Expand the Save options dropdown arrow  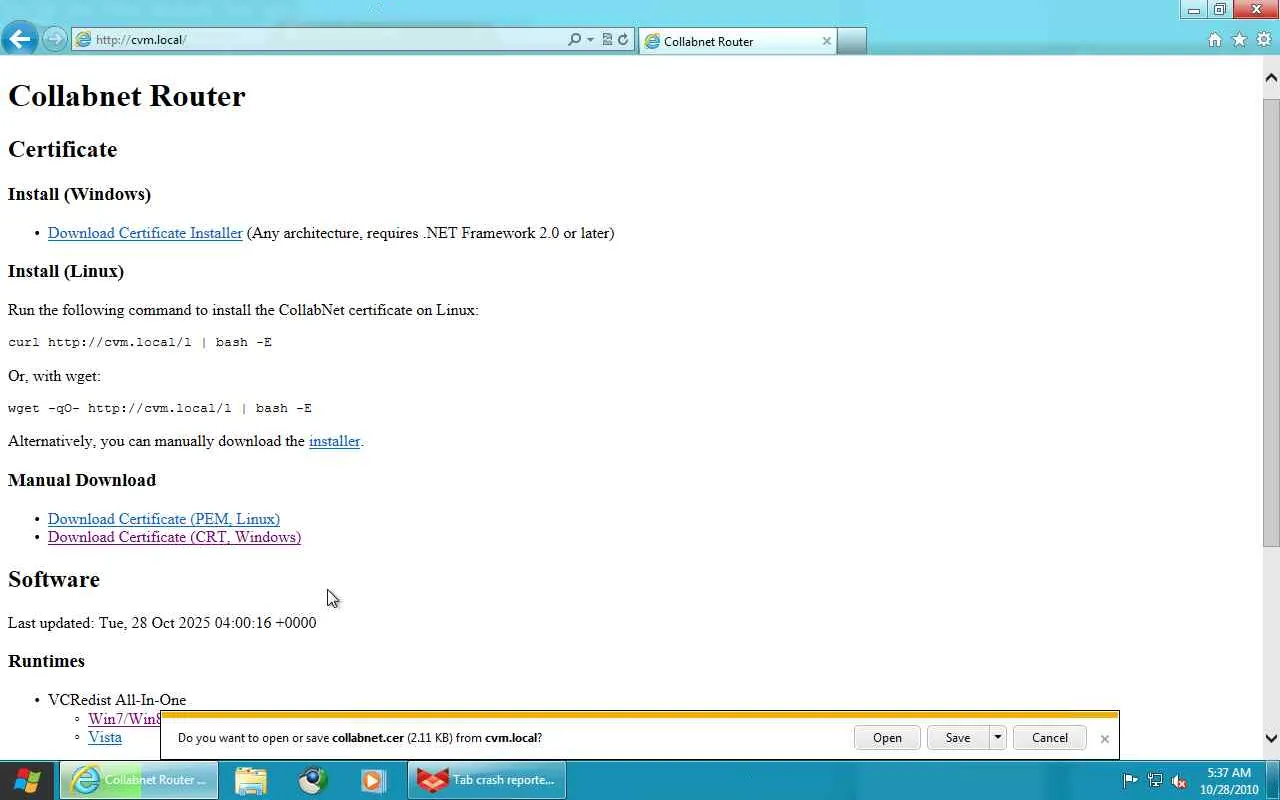pos(997,738)
